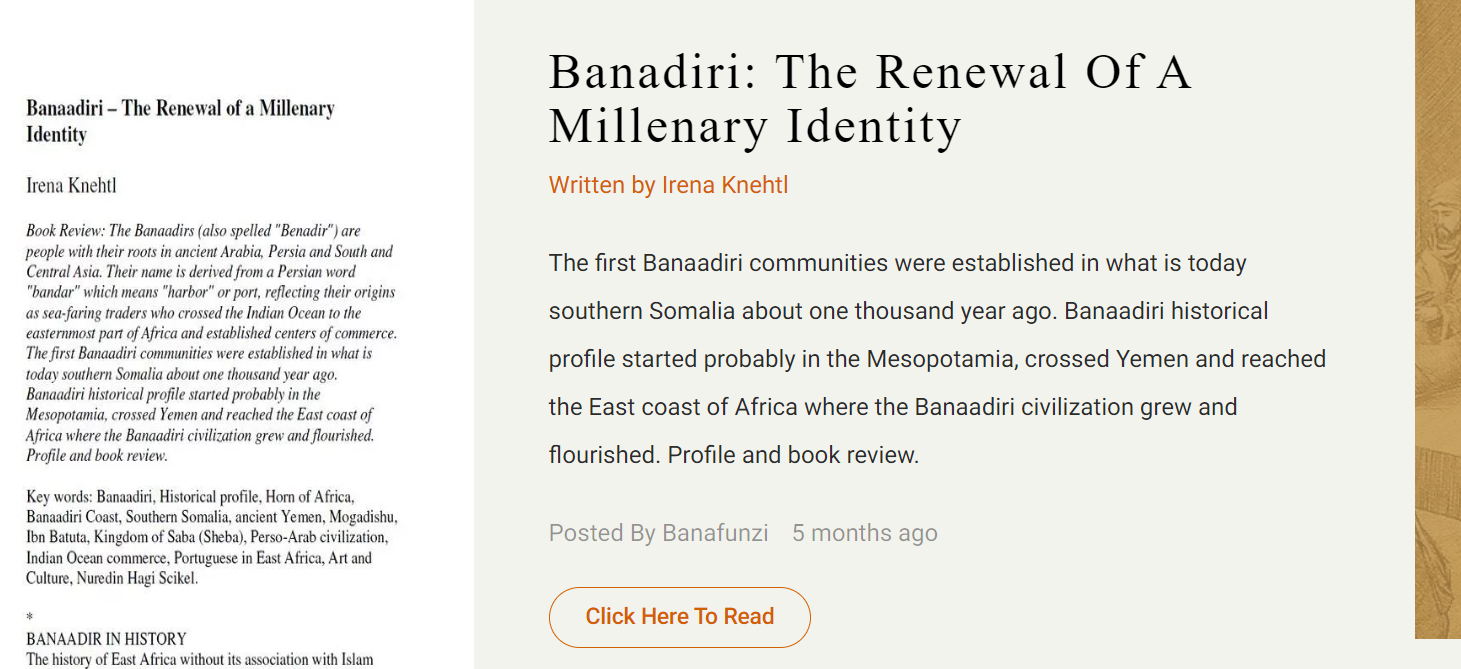Click the article summary paragraph about Banaadiri communities
Viewport: 1461px width, 669px height.
tap(937, 359)
